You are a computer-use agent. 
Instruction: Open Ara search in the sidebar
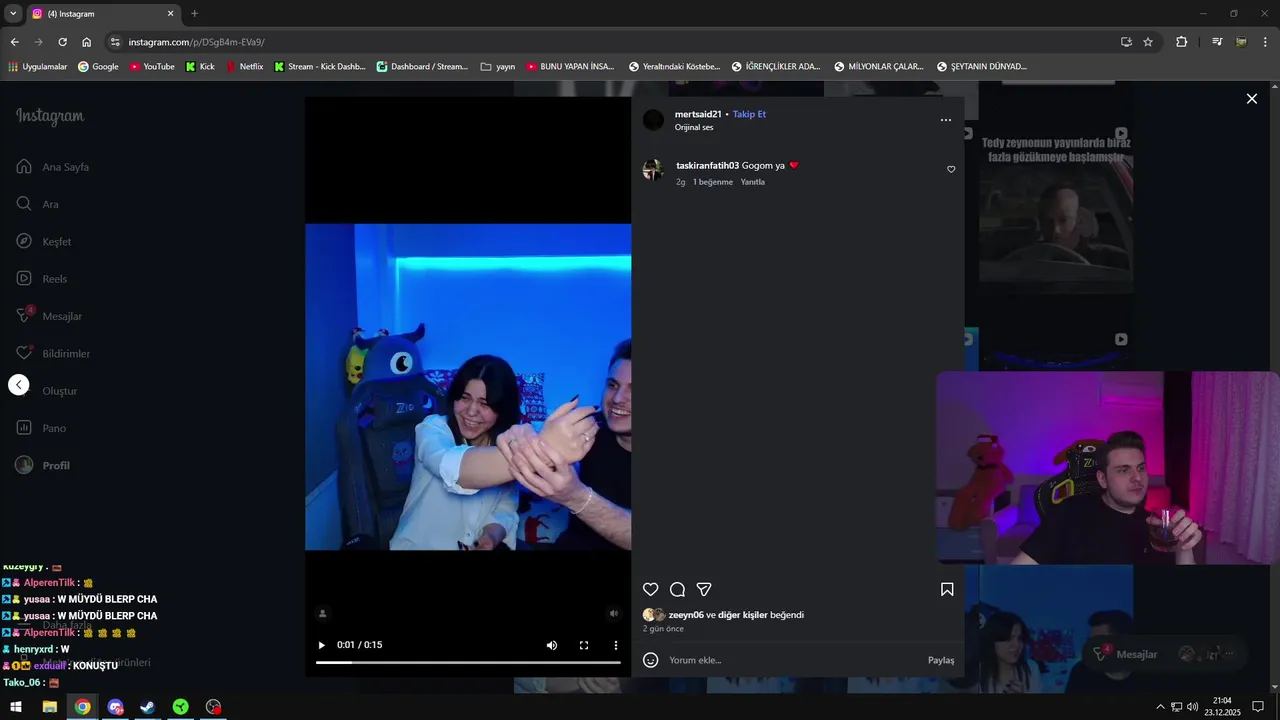point(38,204)
